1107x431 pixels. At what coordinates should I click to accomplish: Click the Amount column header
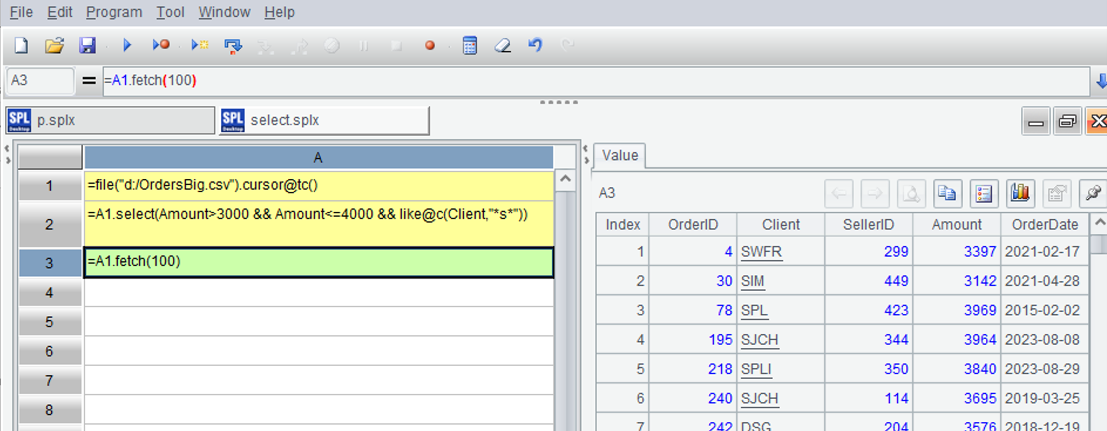click(957, 224)
